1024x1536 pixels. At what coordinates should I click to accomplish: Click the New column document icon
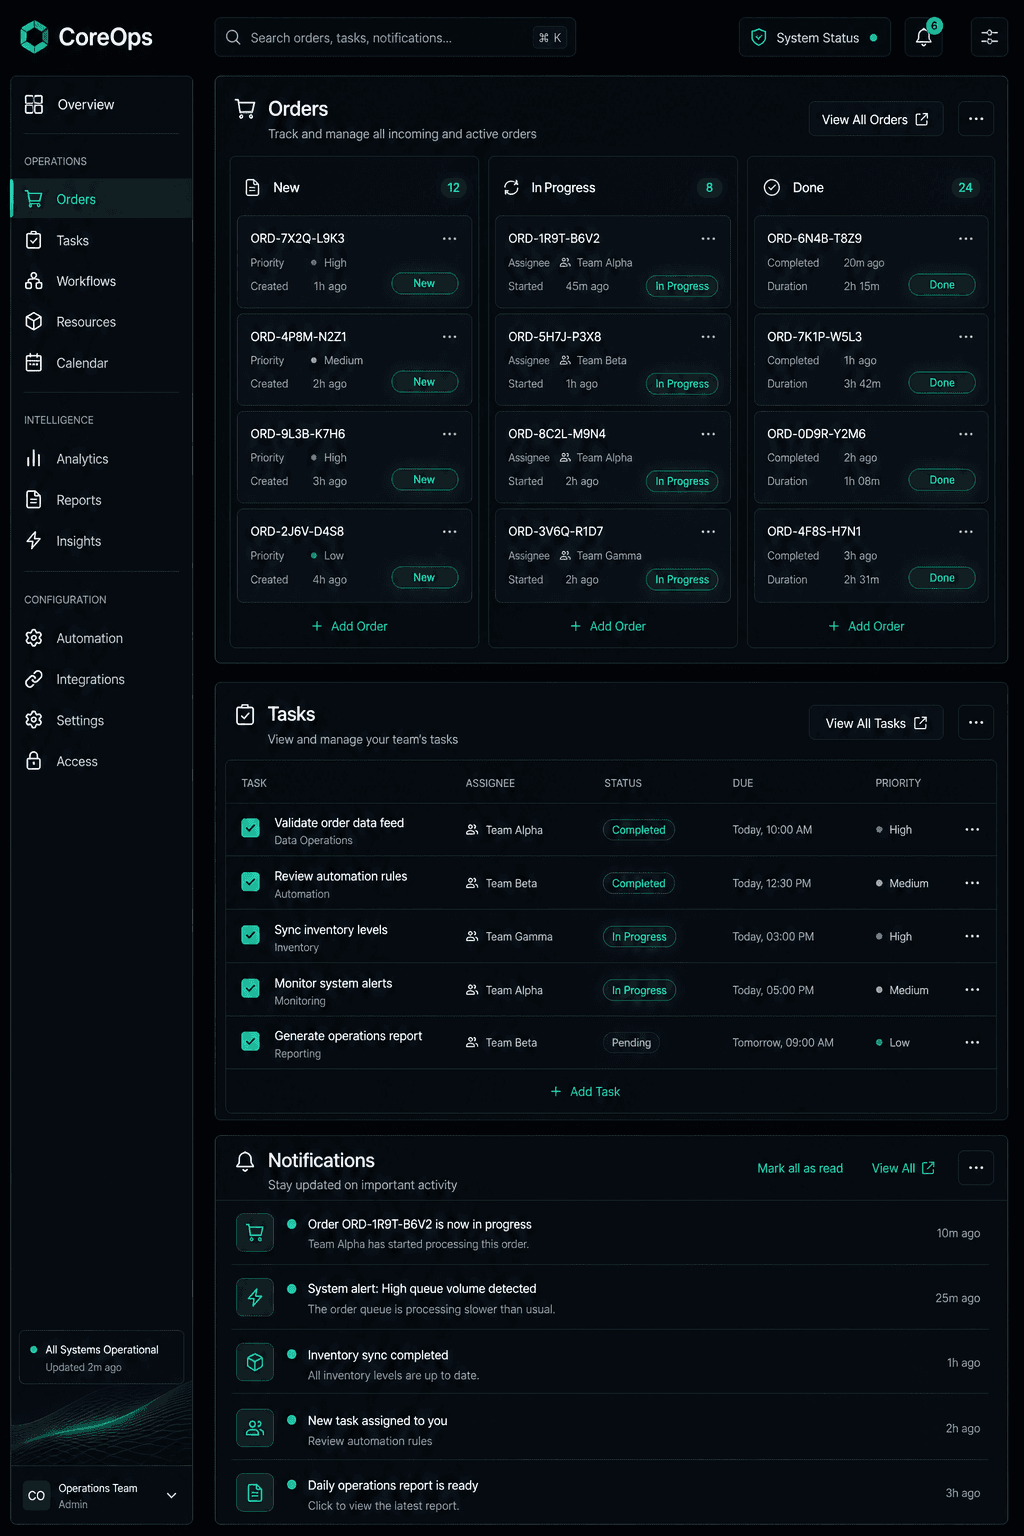click(x=253, y=187)
